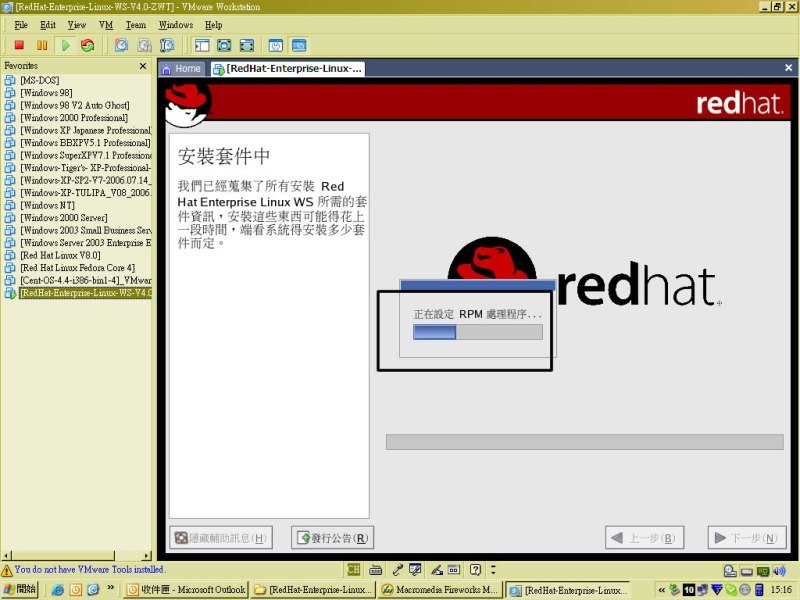This screenshot has height=600, width=800.
Task: Select [Windows 2000 Professional] favorite
Action: [73, 118]
